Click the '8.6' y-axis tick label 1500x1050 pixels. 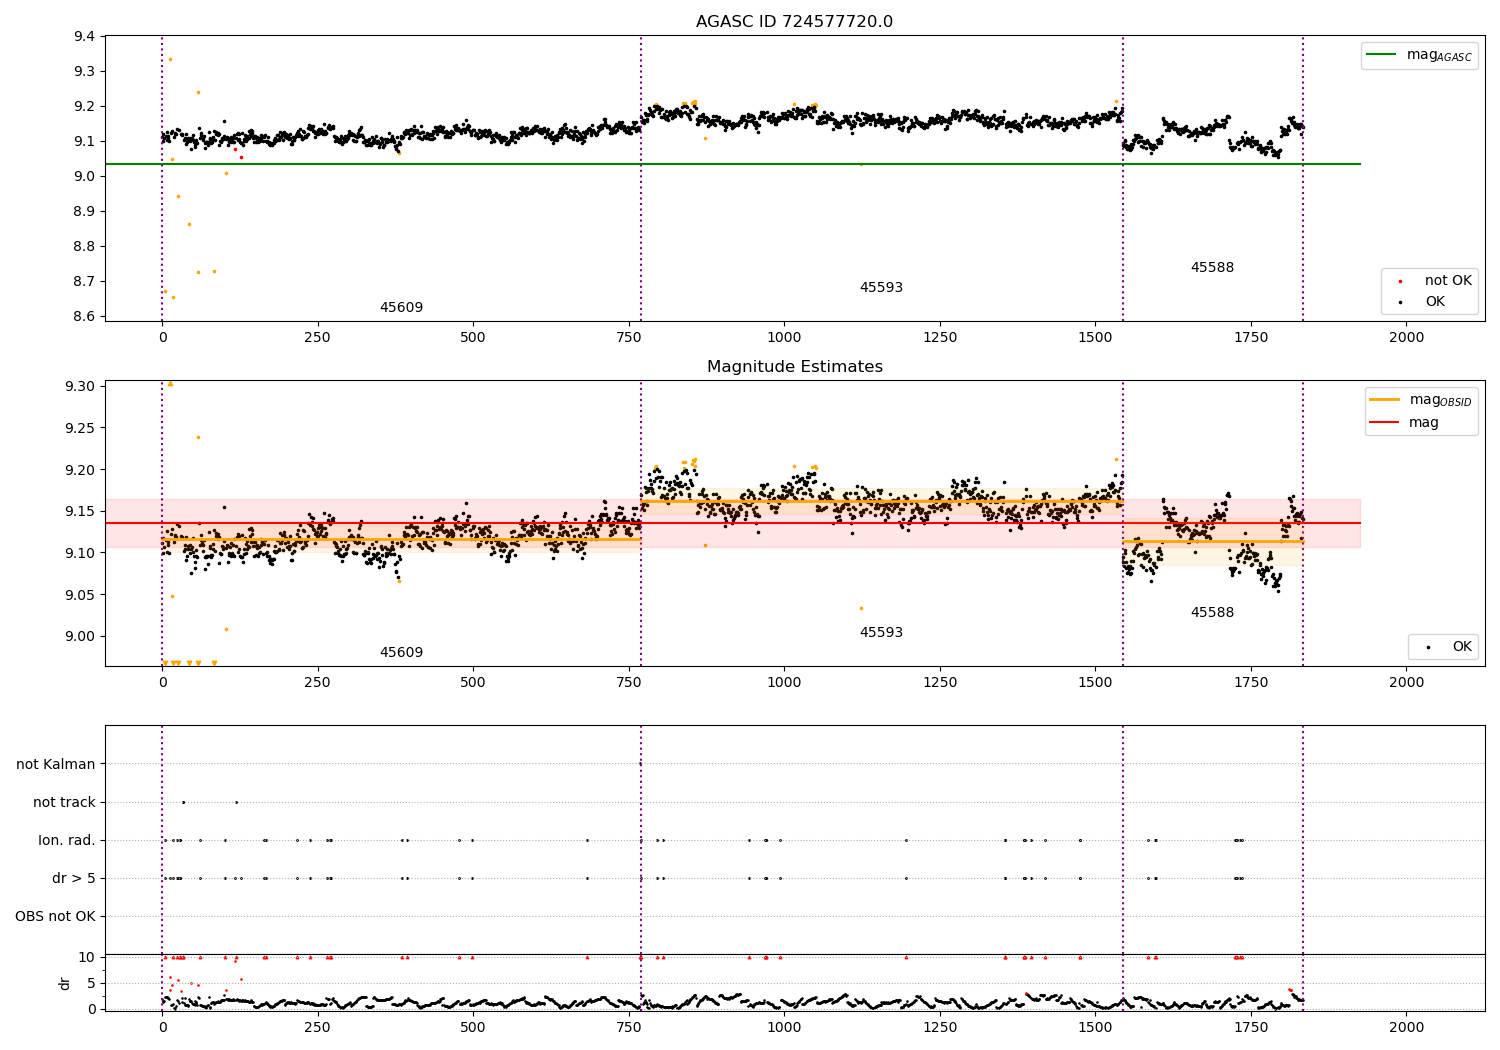tap(85, 317)
